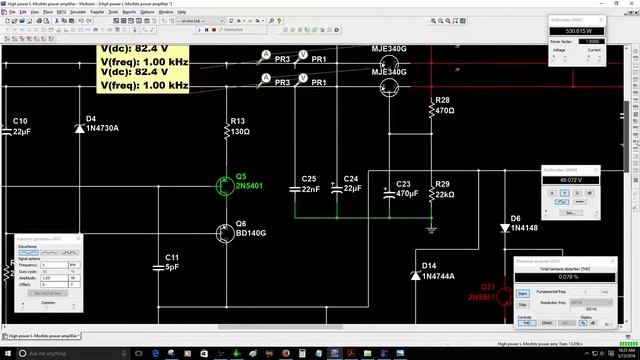Select ammeter A mode in Multimeter
640x360 pixels.
coord(552,193)
